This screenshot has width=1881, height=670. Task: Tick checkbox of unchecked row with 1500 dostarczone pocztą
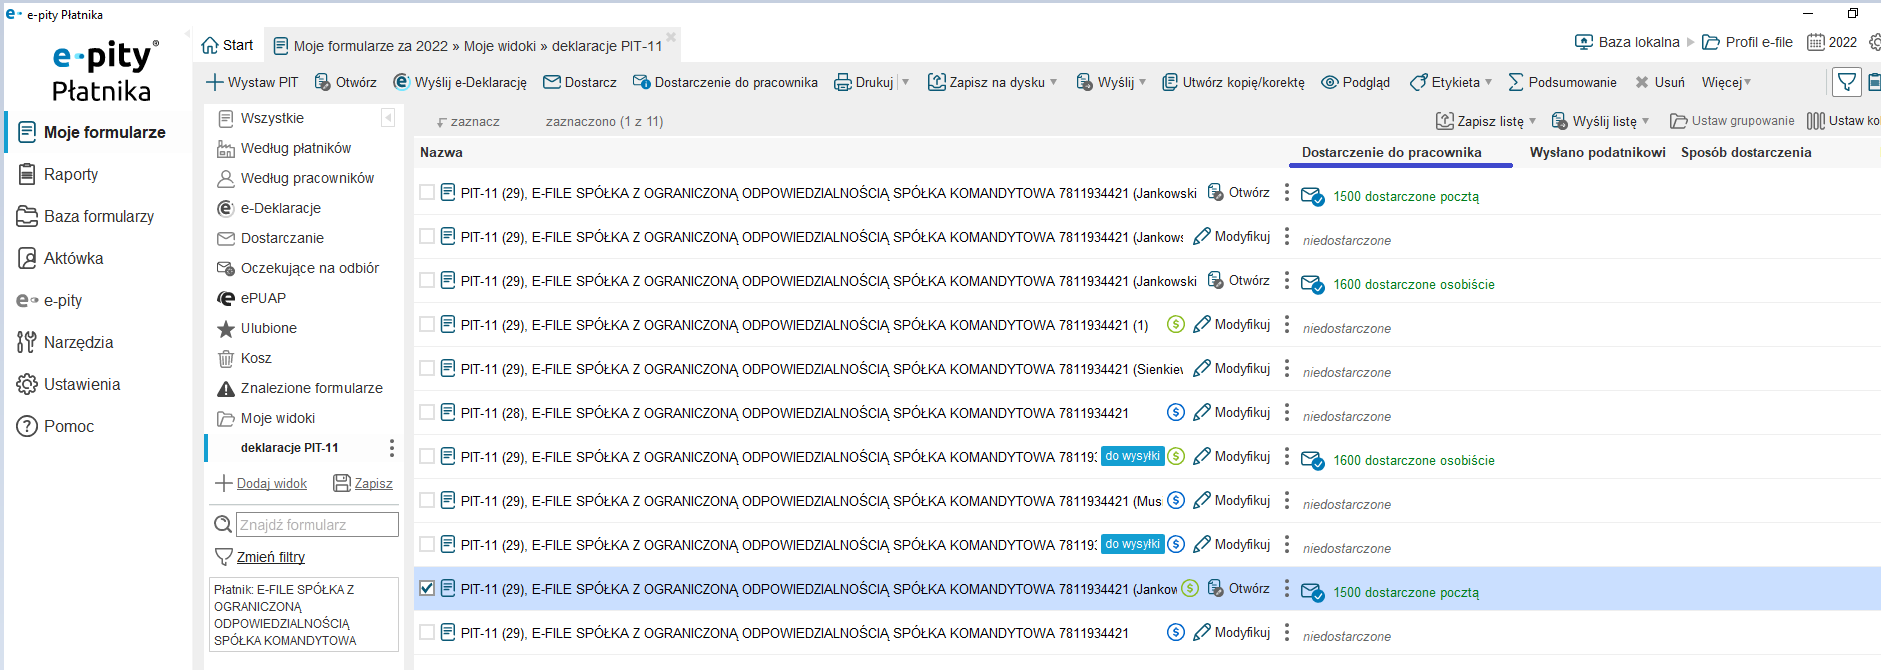point(427,192)
